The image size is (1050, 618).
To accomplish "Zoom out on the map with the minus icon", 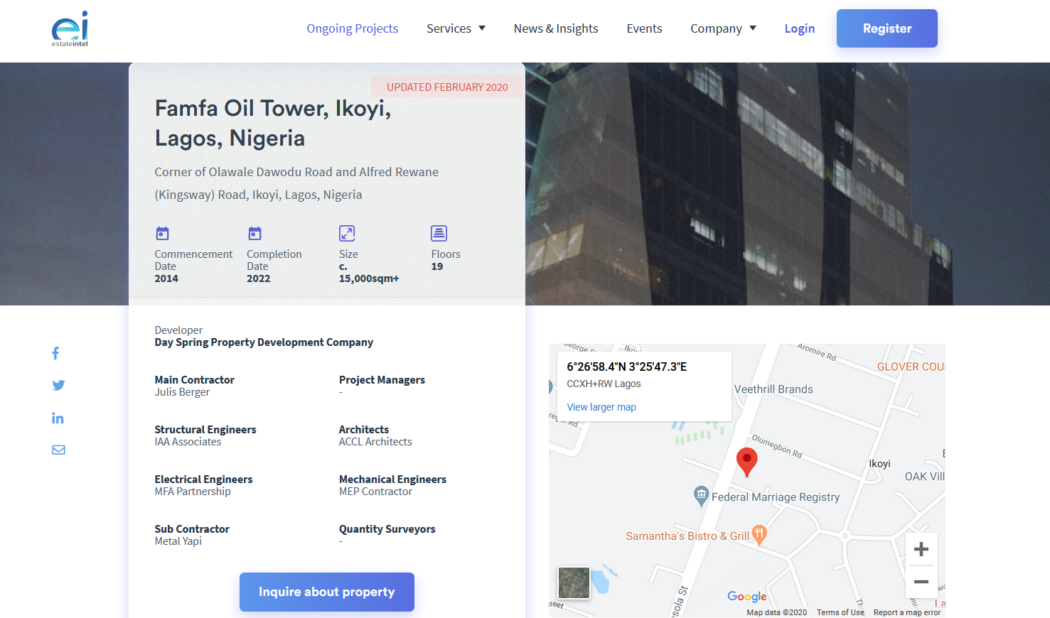I will point(921,581).
